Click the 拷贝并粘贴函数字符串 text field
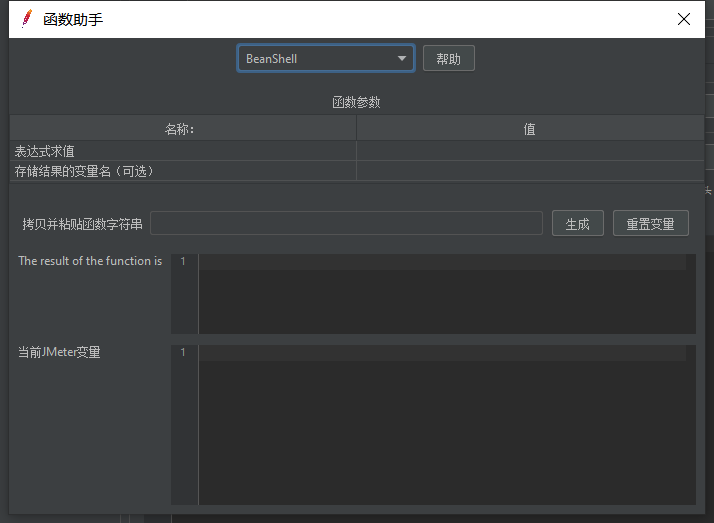 (x=346, y=223)
